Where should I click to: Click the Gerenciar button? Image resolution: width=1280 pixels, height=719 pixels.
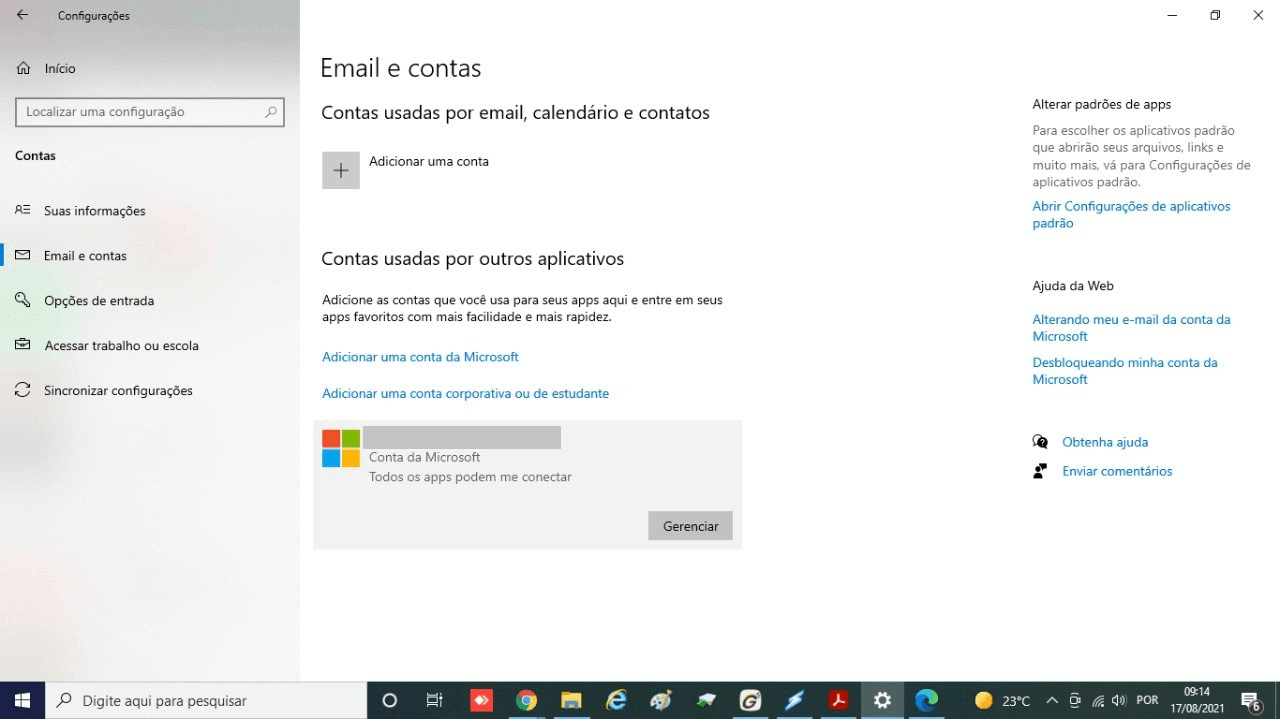(690, 526)
